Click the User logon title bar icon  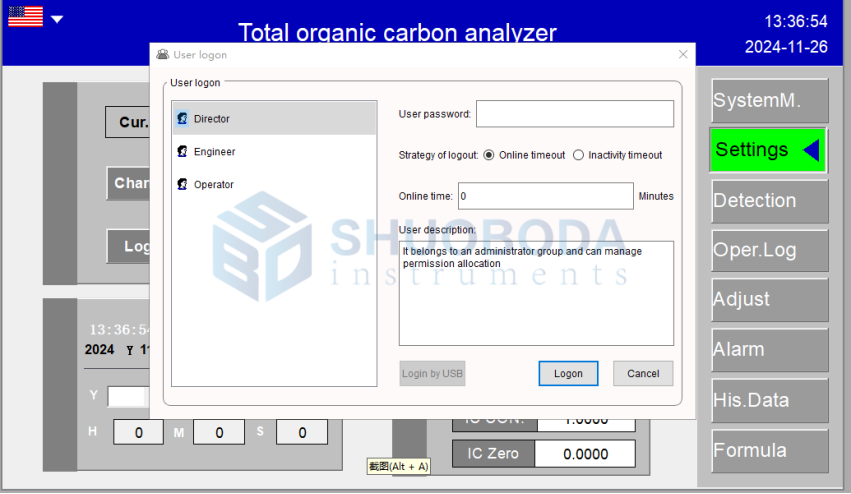tap(162, 54)
